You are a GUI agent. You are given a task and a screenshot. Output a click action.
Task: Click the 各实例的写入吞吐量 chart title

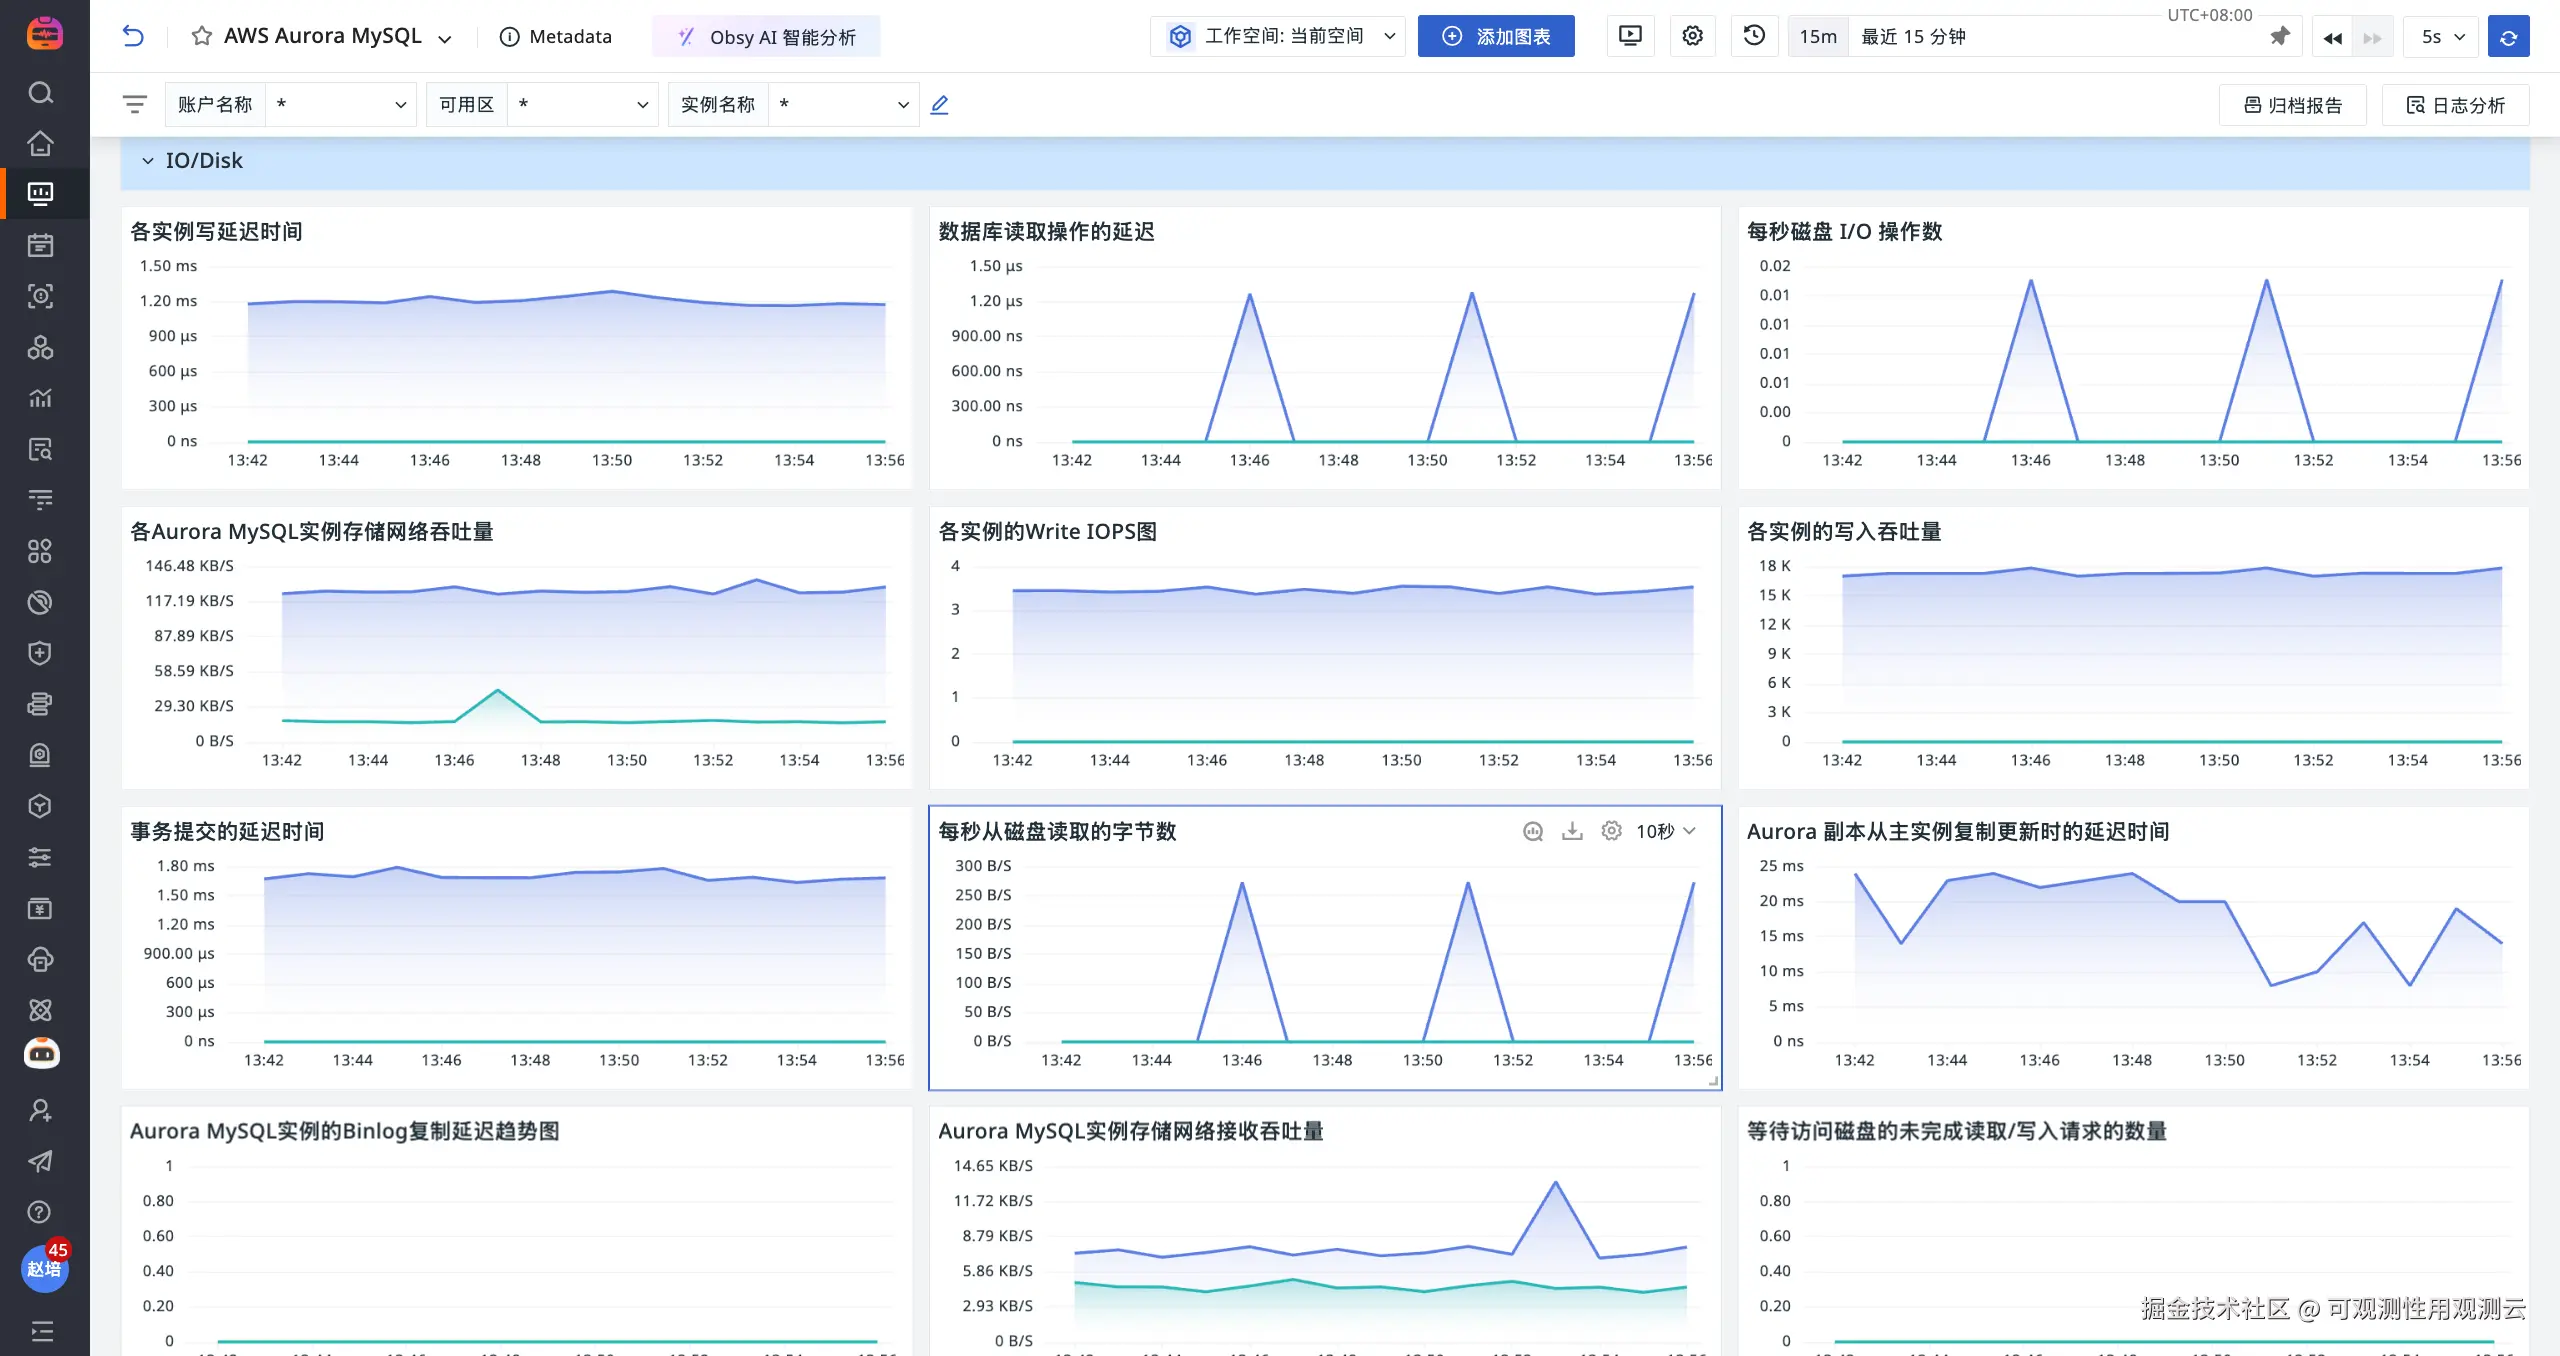pyautogui.click(x=1844, y=532)
